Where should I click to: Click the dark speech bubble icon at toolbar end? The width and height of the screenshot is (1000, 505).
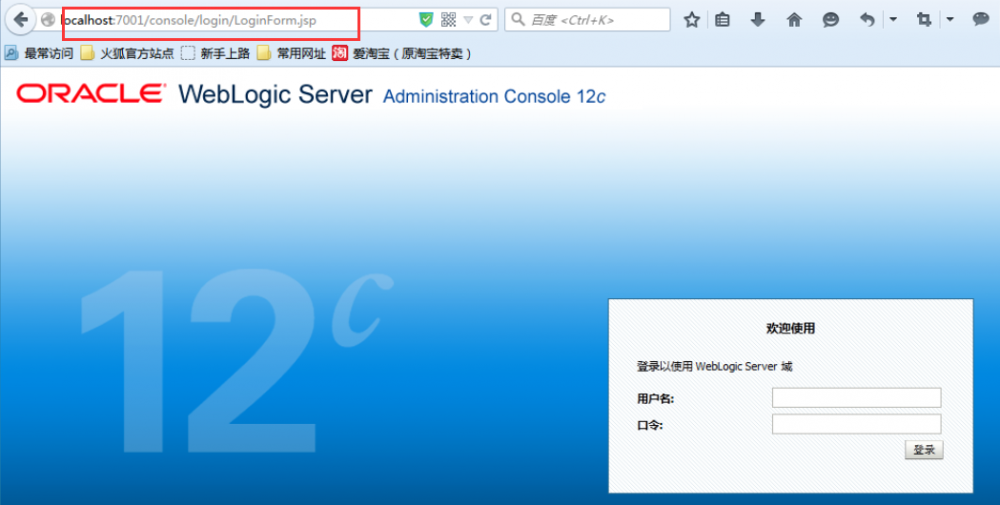[980, 19]
